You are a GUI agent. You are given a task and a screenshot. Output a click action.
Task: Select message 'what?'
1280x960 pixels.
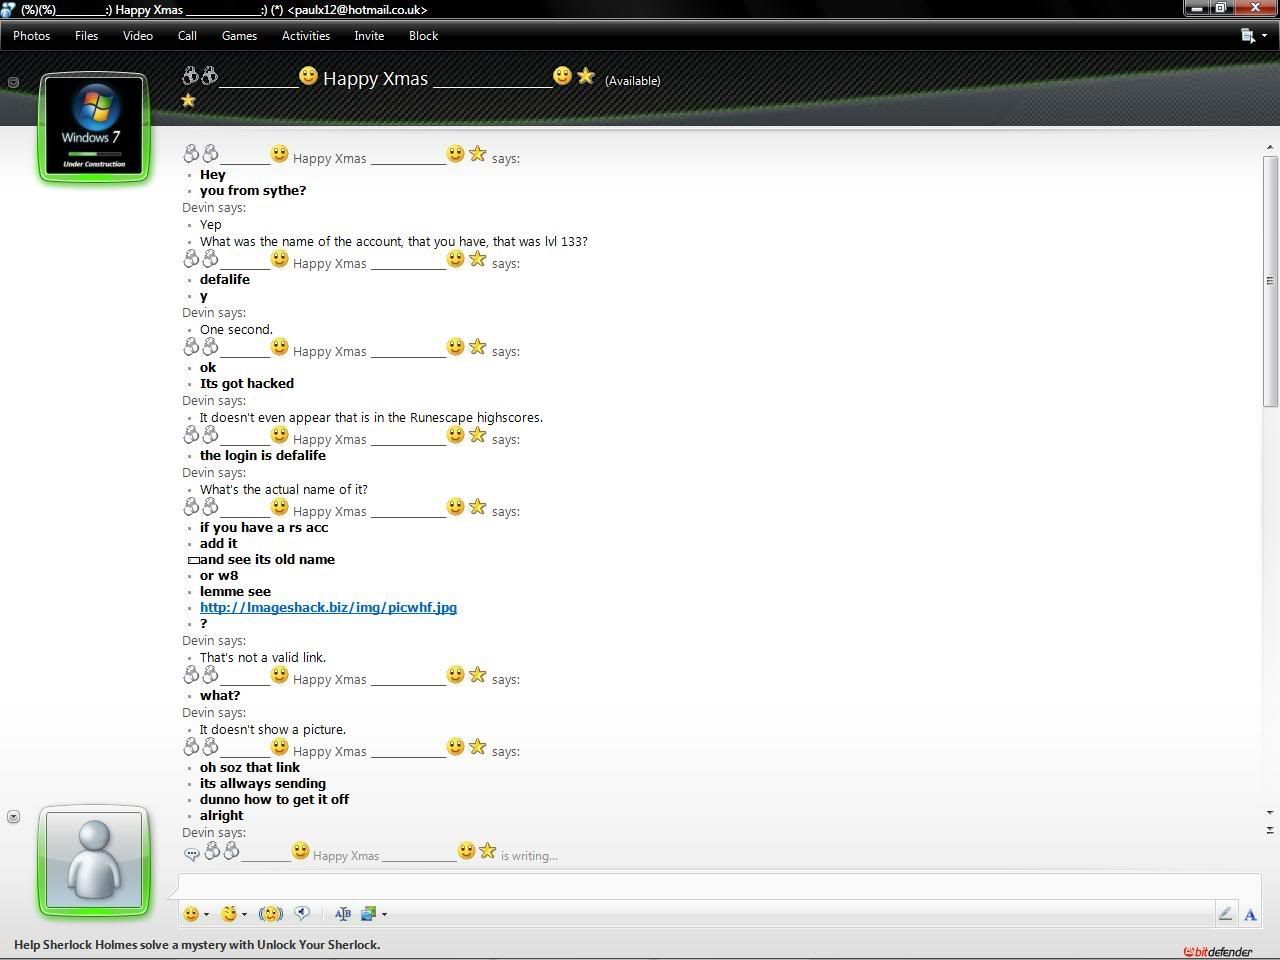[x=220, y=695]
